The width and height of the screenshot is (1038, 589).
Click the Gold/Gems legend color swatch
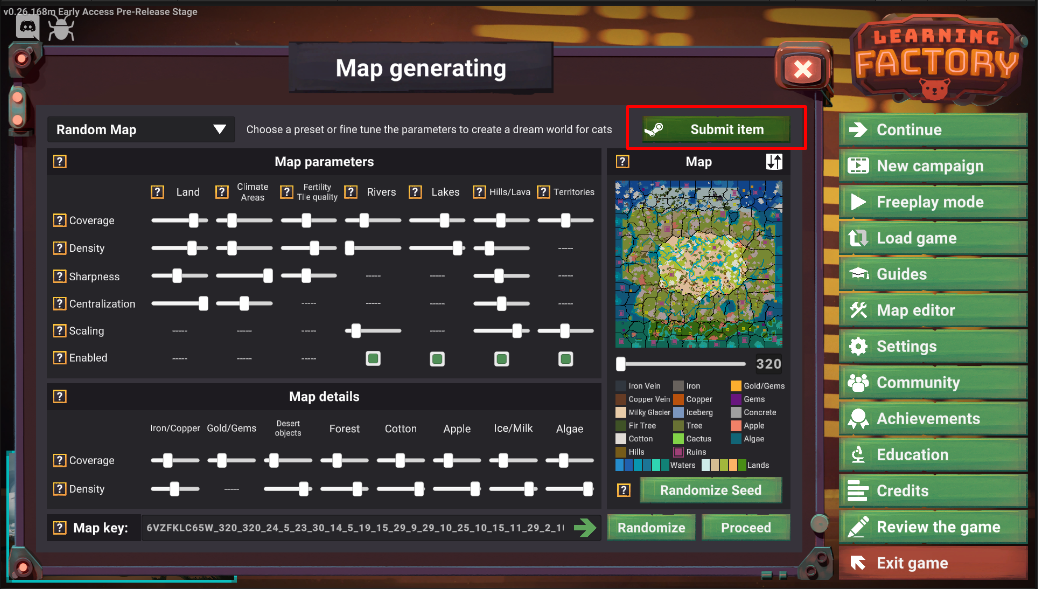point(735,386)
